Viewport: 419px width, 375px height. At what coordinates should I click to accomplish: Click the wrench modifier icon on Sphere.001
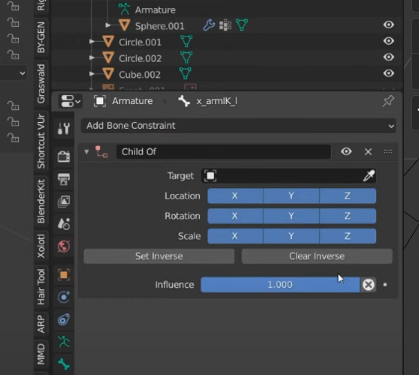coord(209,25)
